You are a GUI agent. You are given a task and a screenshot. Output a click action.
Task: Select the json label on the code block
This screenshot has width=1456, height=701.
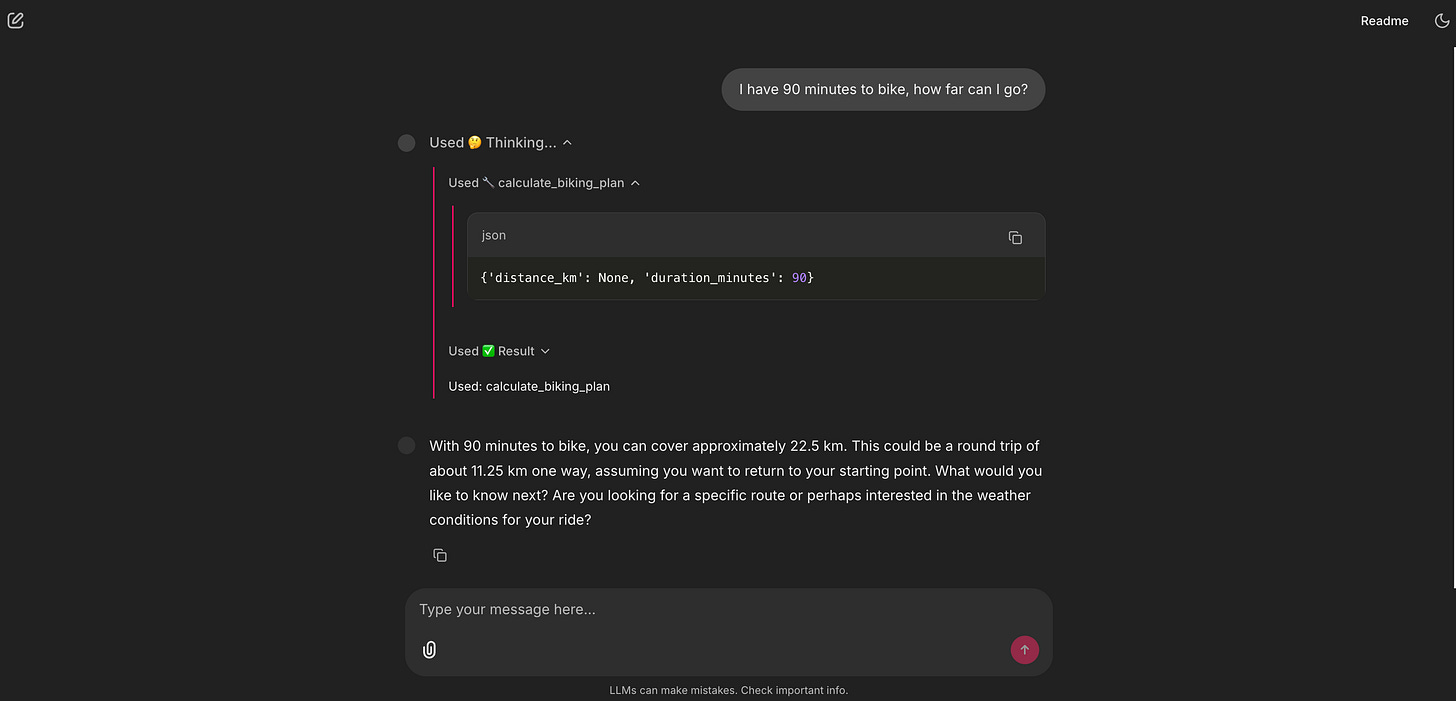[493, 235]
